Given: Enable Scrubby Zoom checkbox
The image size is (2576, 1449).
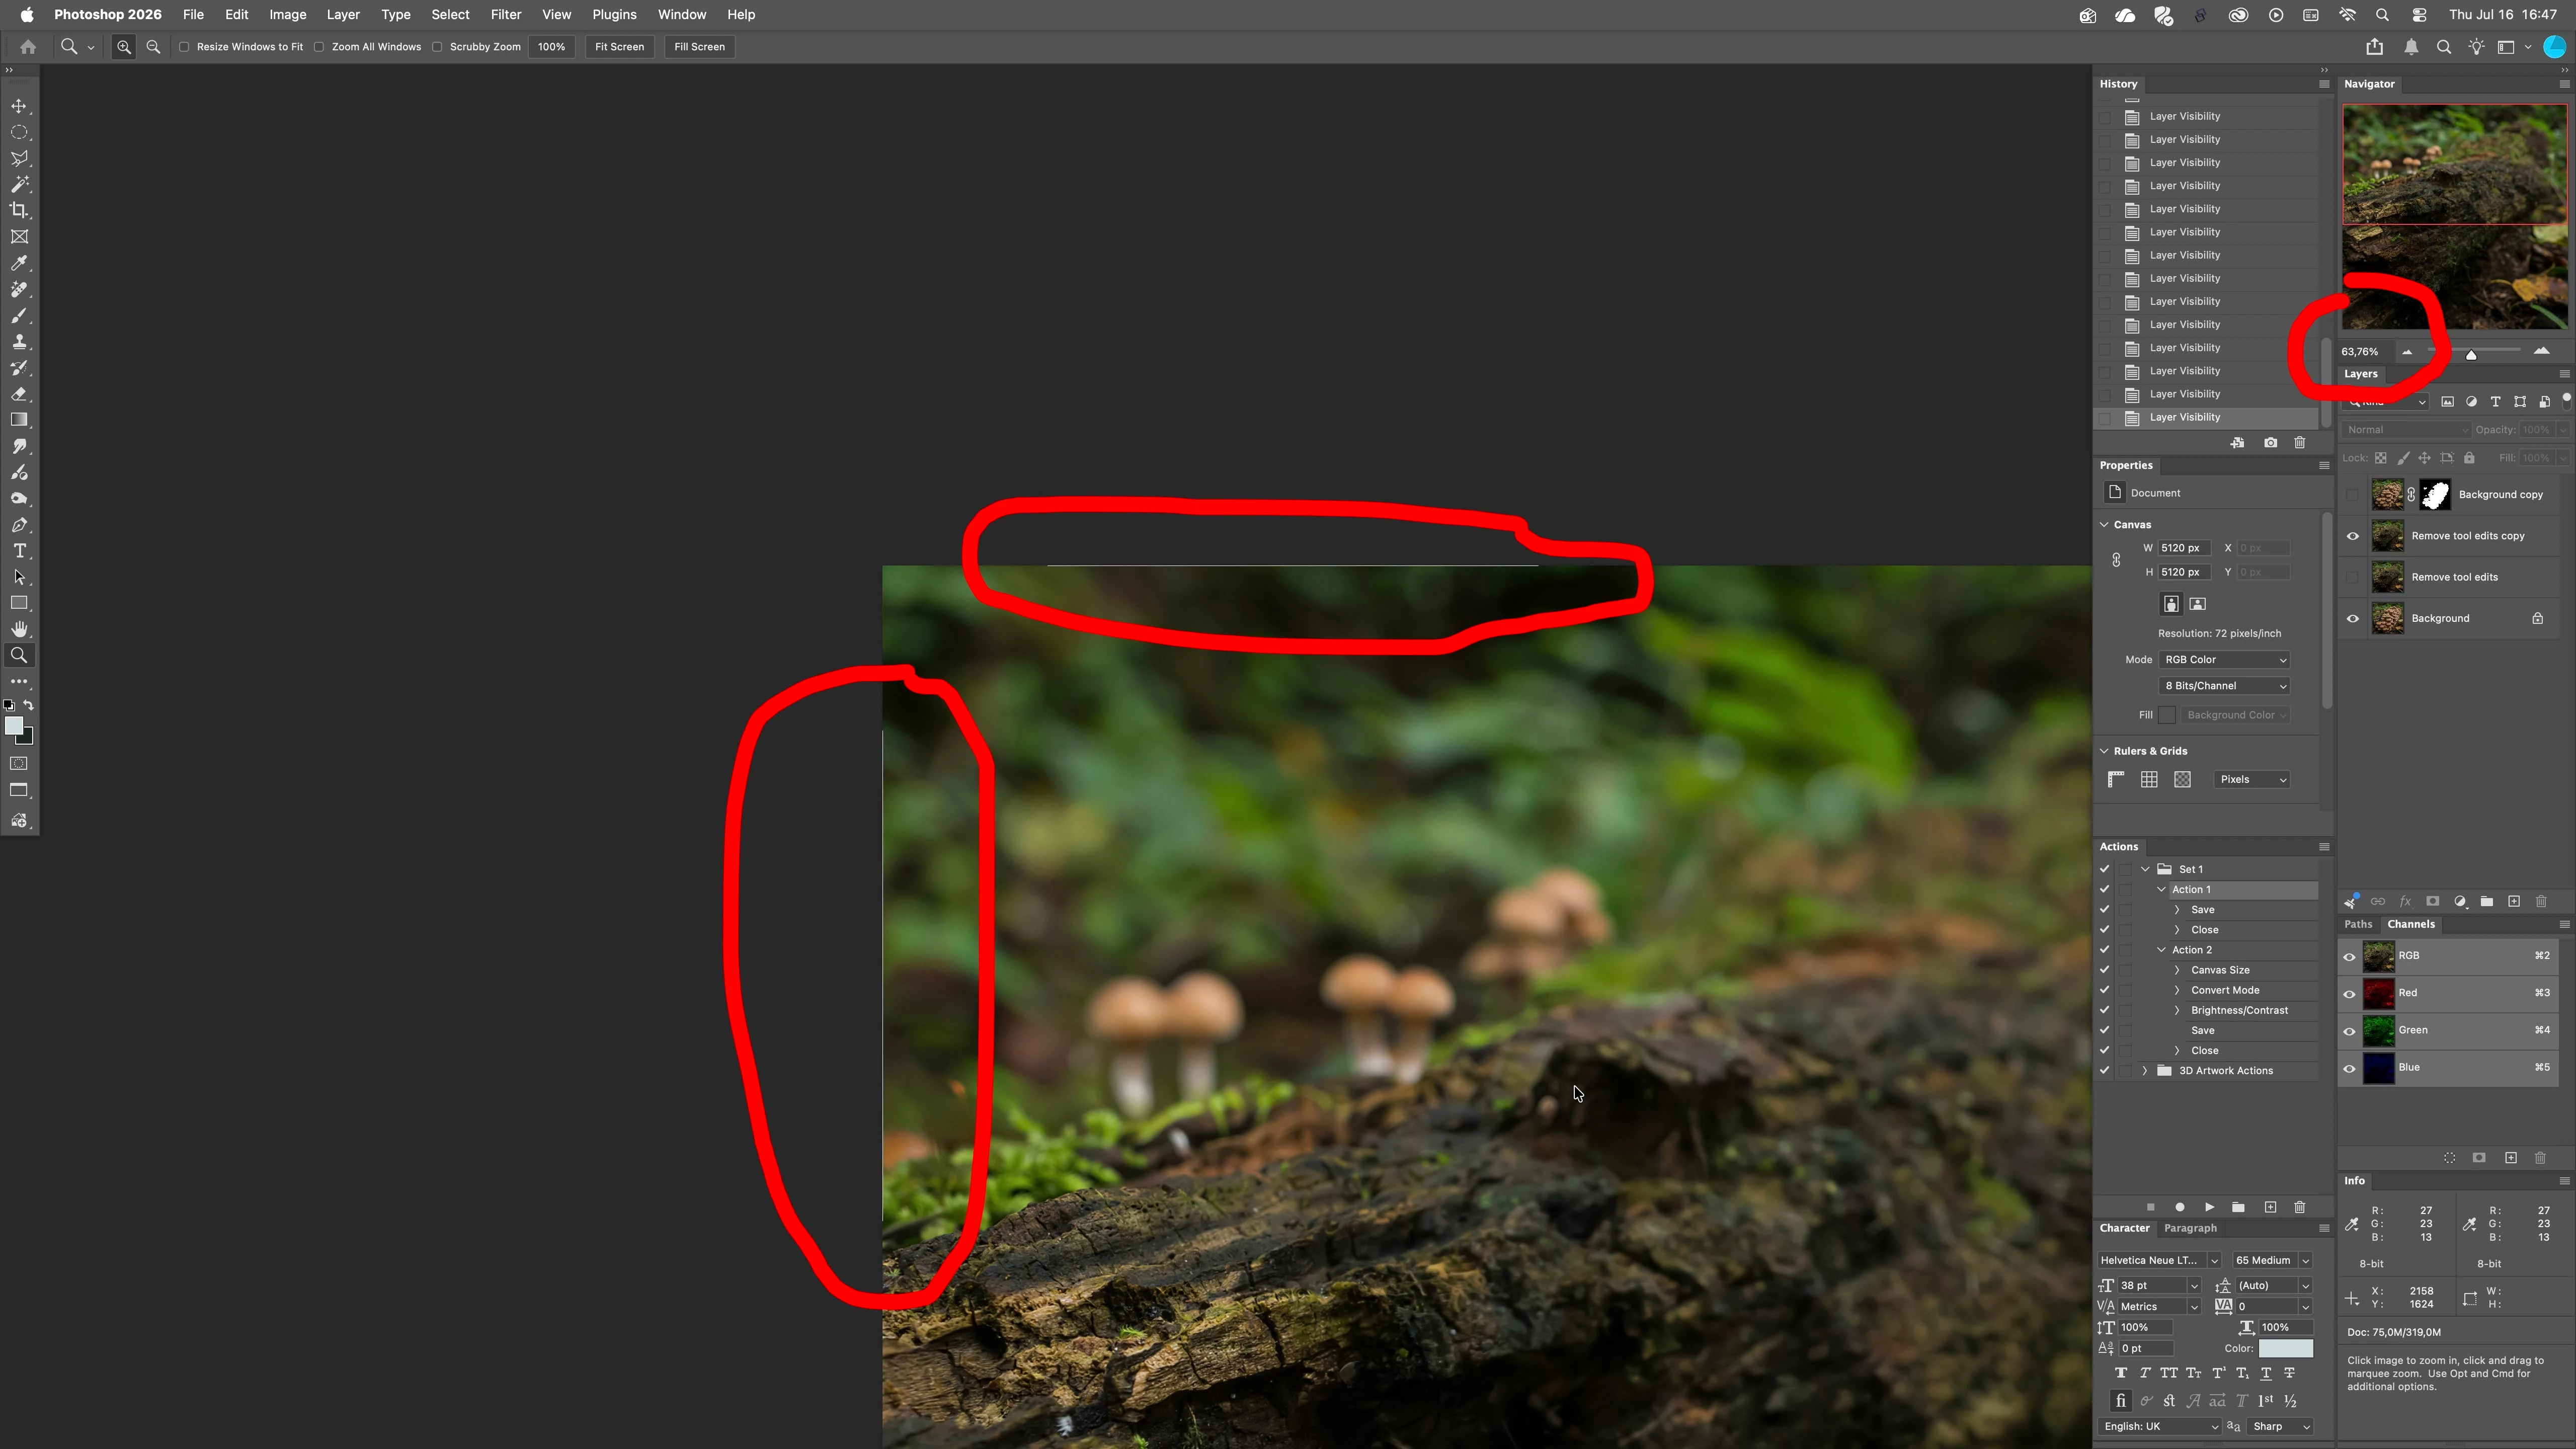Looking at the screenshot, I should pyautogui.click(x=437, y=47).
